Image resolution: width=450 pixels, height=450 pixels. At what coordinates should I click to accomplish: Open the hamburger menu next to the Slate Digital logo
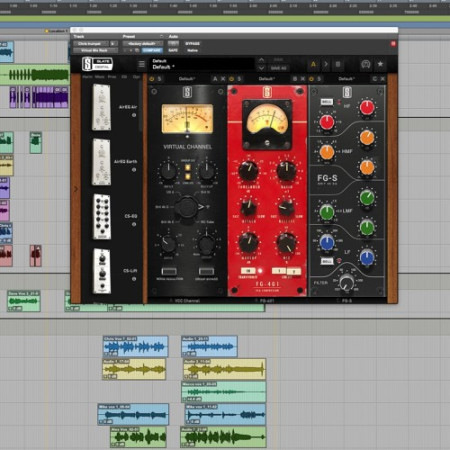point(142,64)
